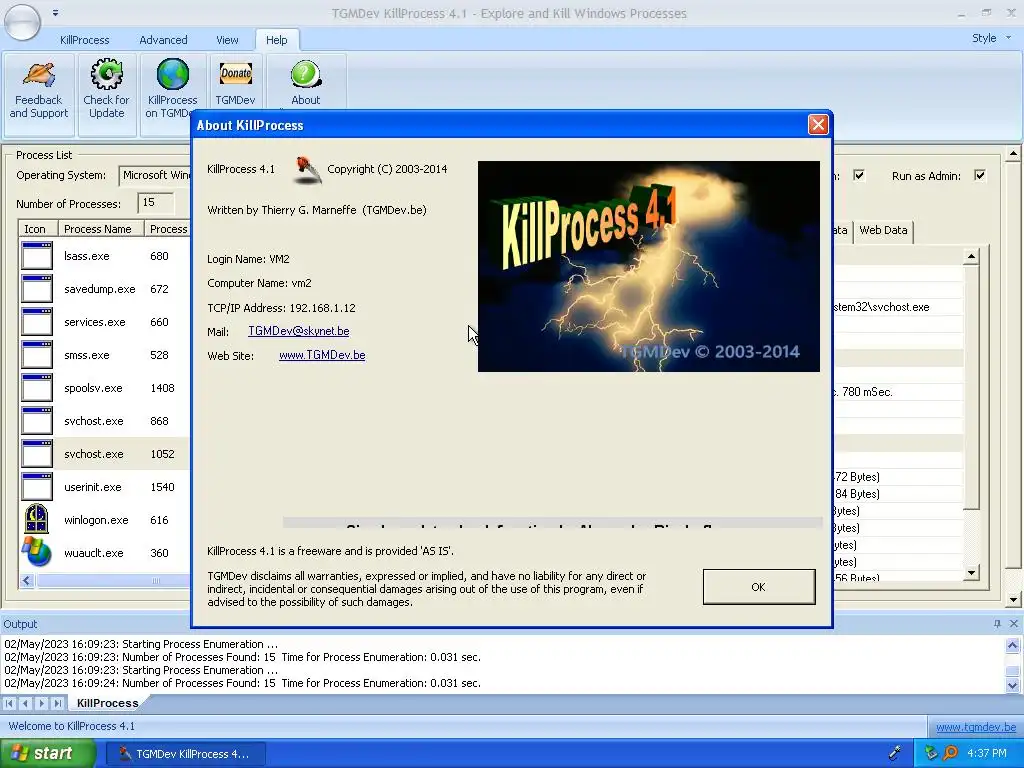The width and height of the screenshot is (1024, 768).
Task: Click the Output panel pin icon
Action: (x=997, y=624)
